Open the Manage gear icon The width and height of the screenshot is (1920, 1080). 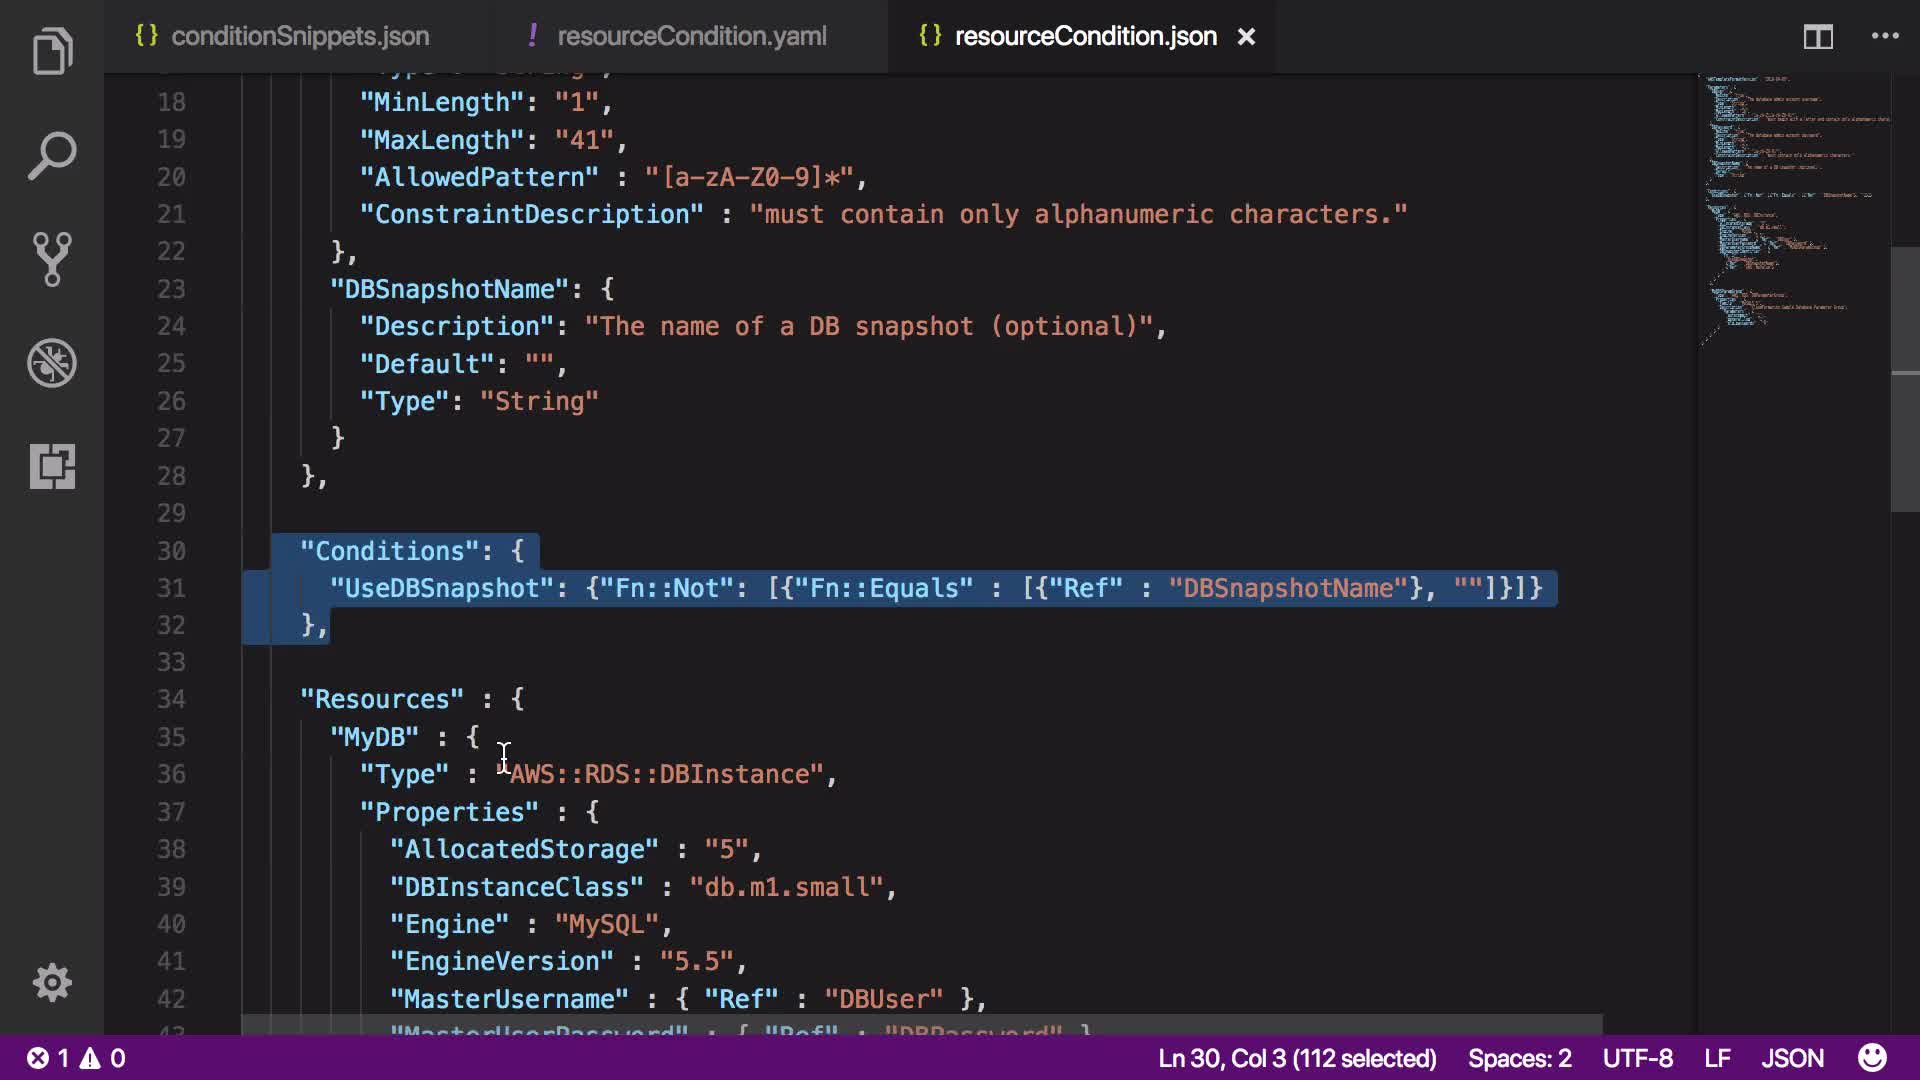(52, 983)
